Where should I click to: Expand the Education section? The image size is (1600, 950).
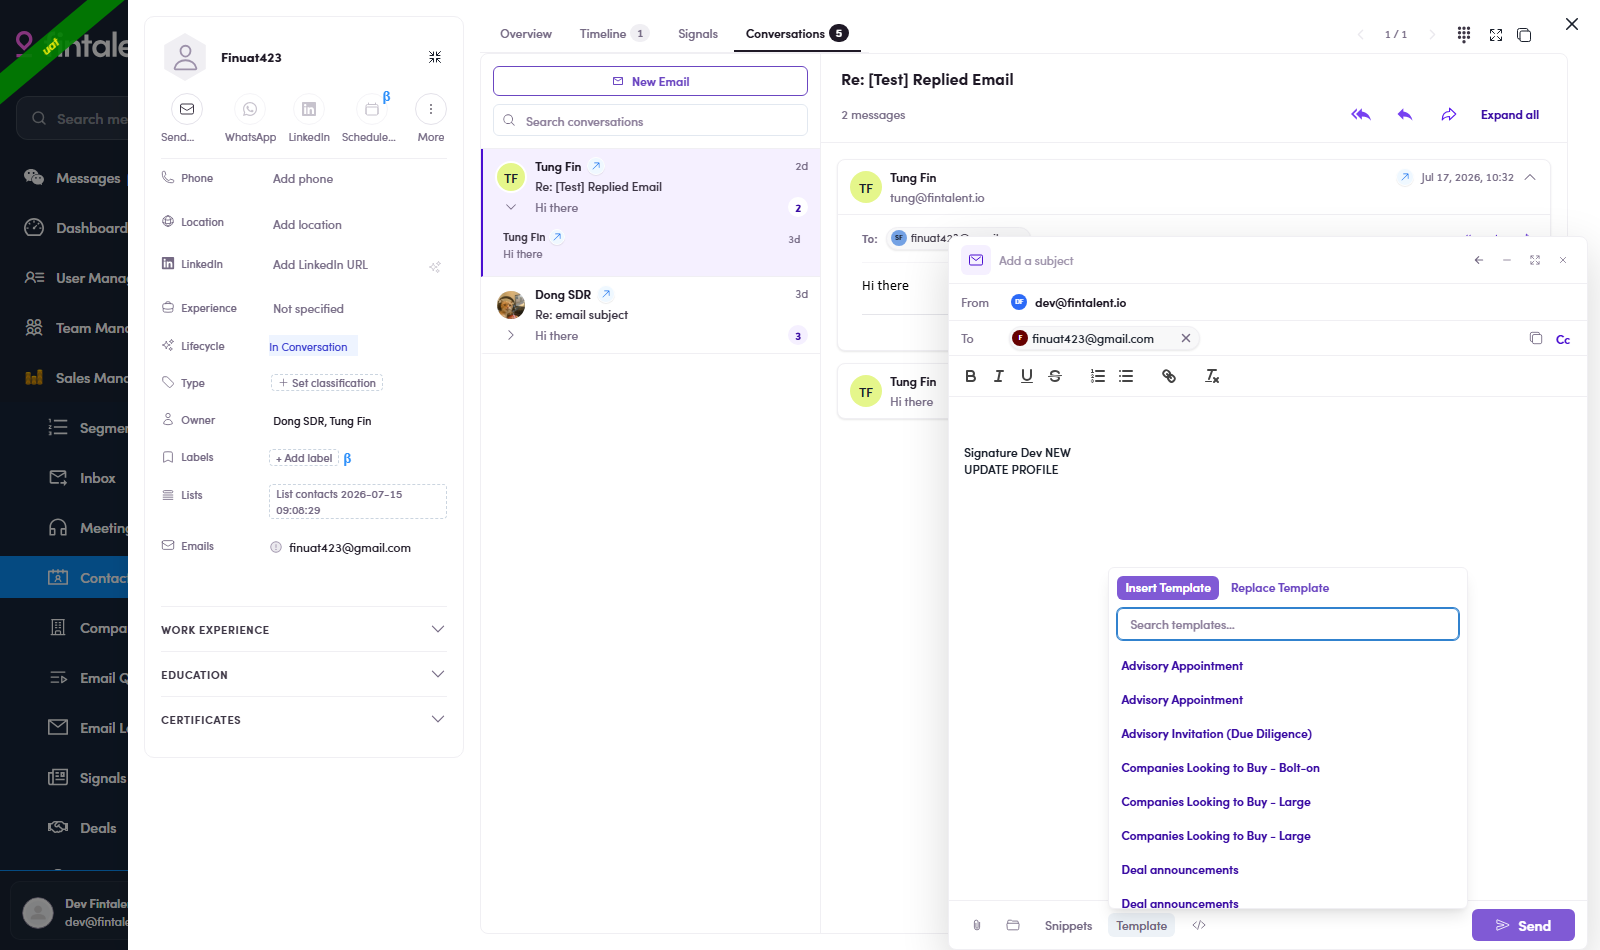pos(304,675)
